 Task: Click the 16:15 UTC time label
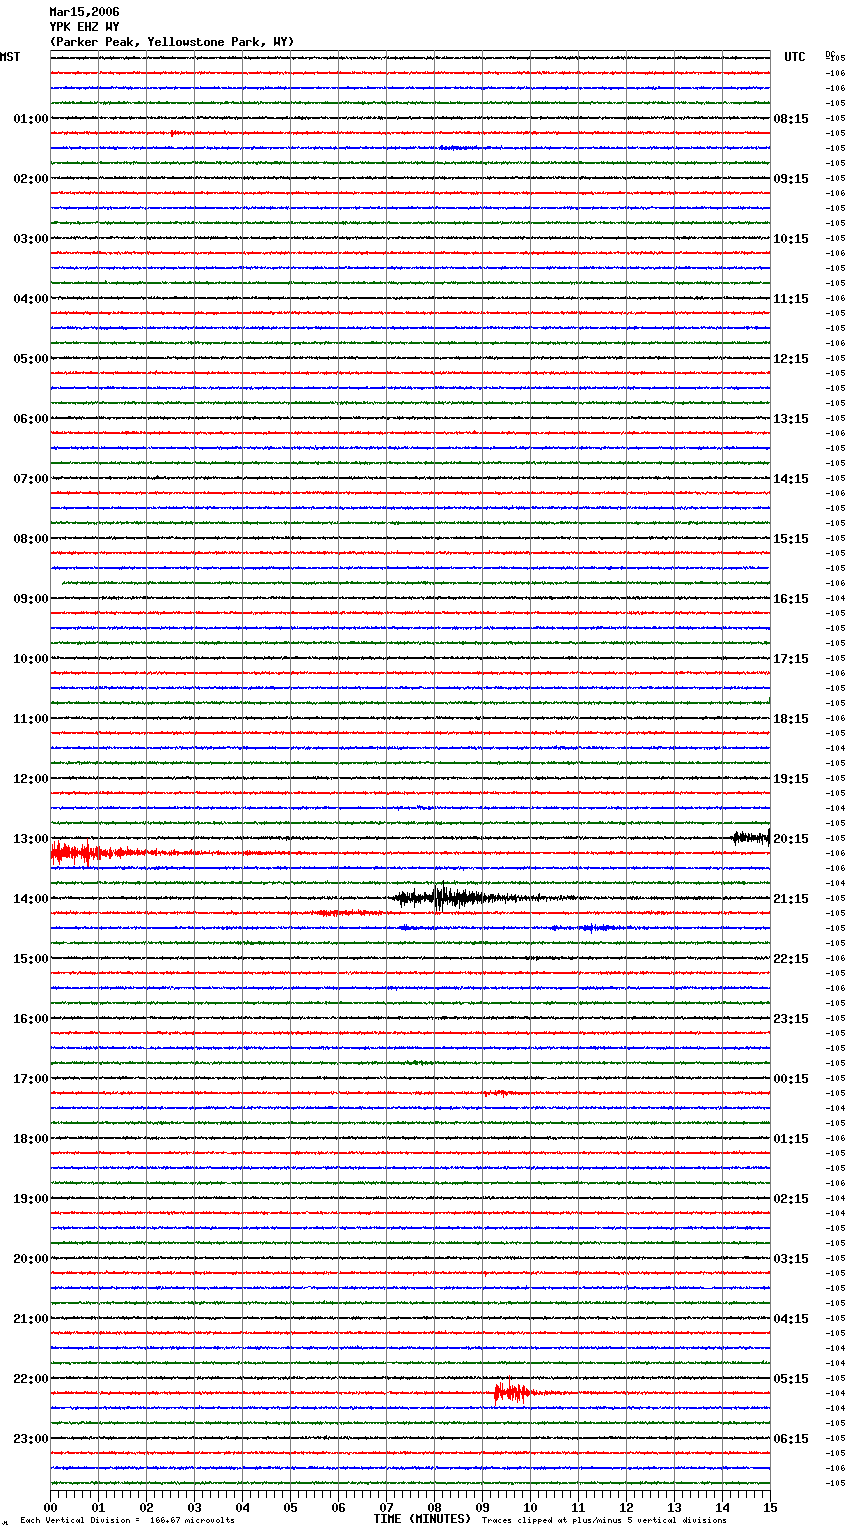point(791,599)
